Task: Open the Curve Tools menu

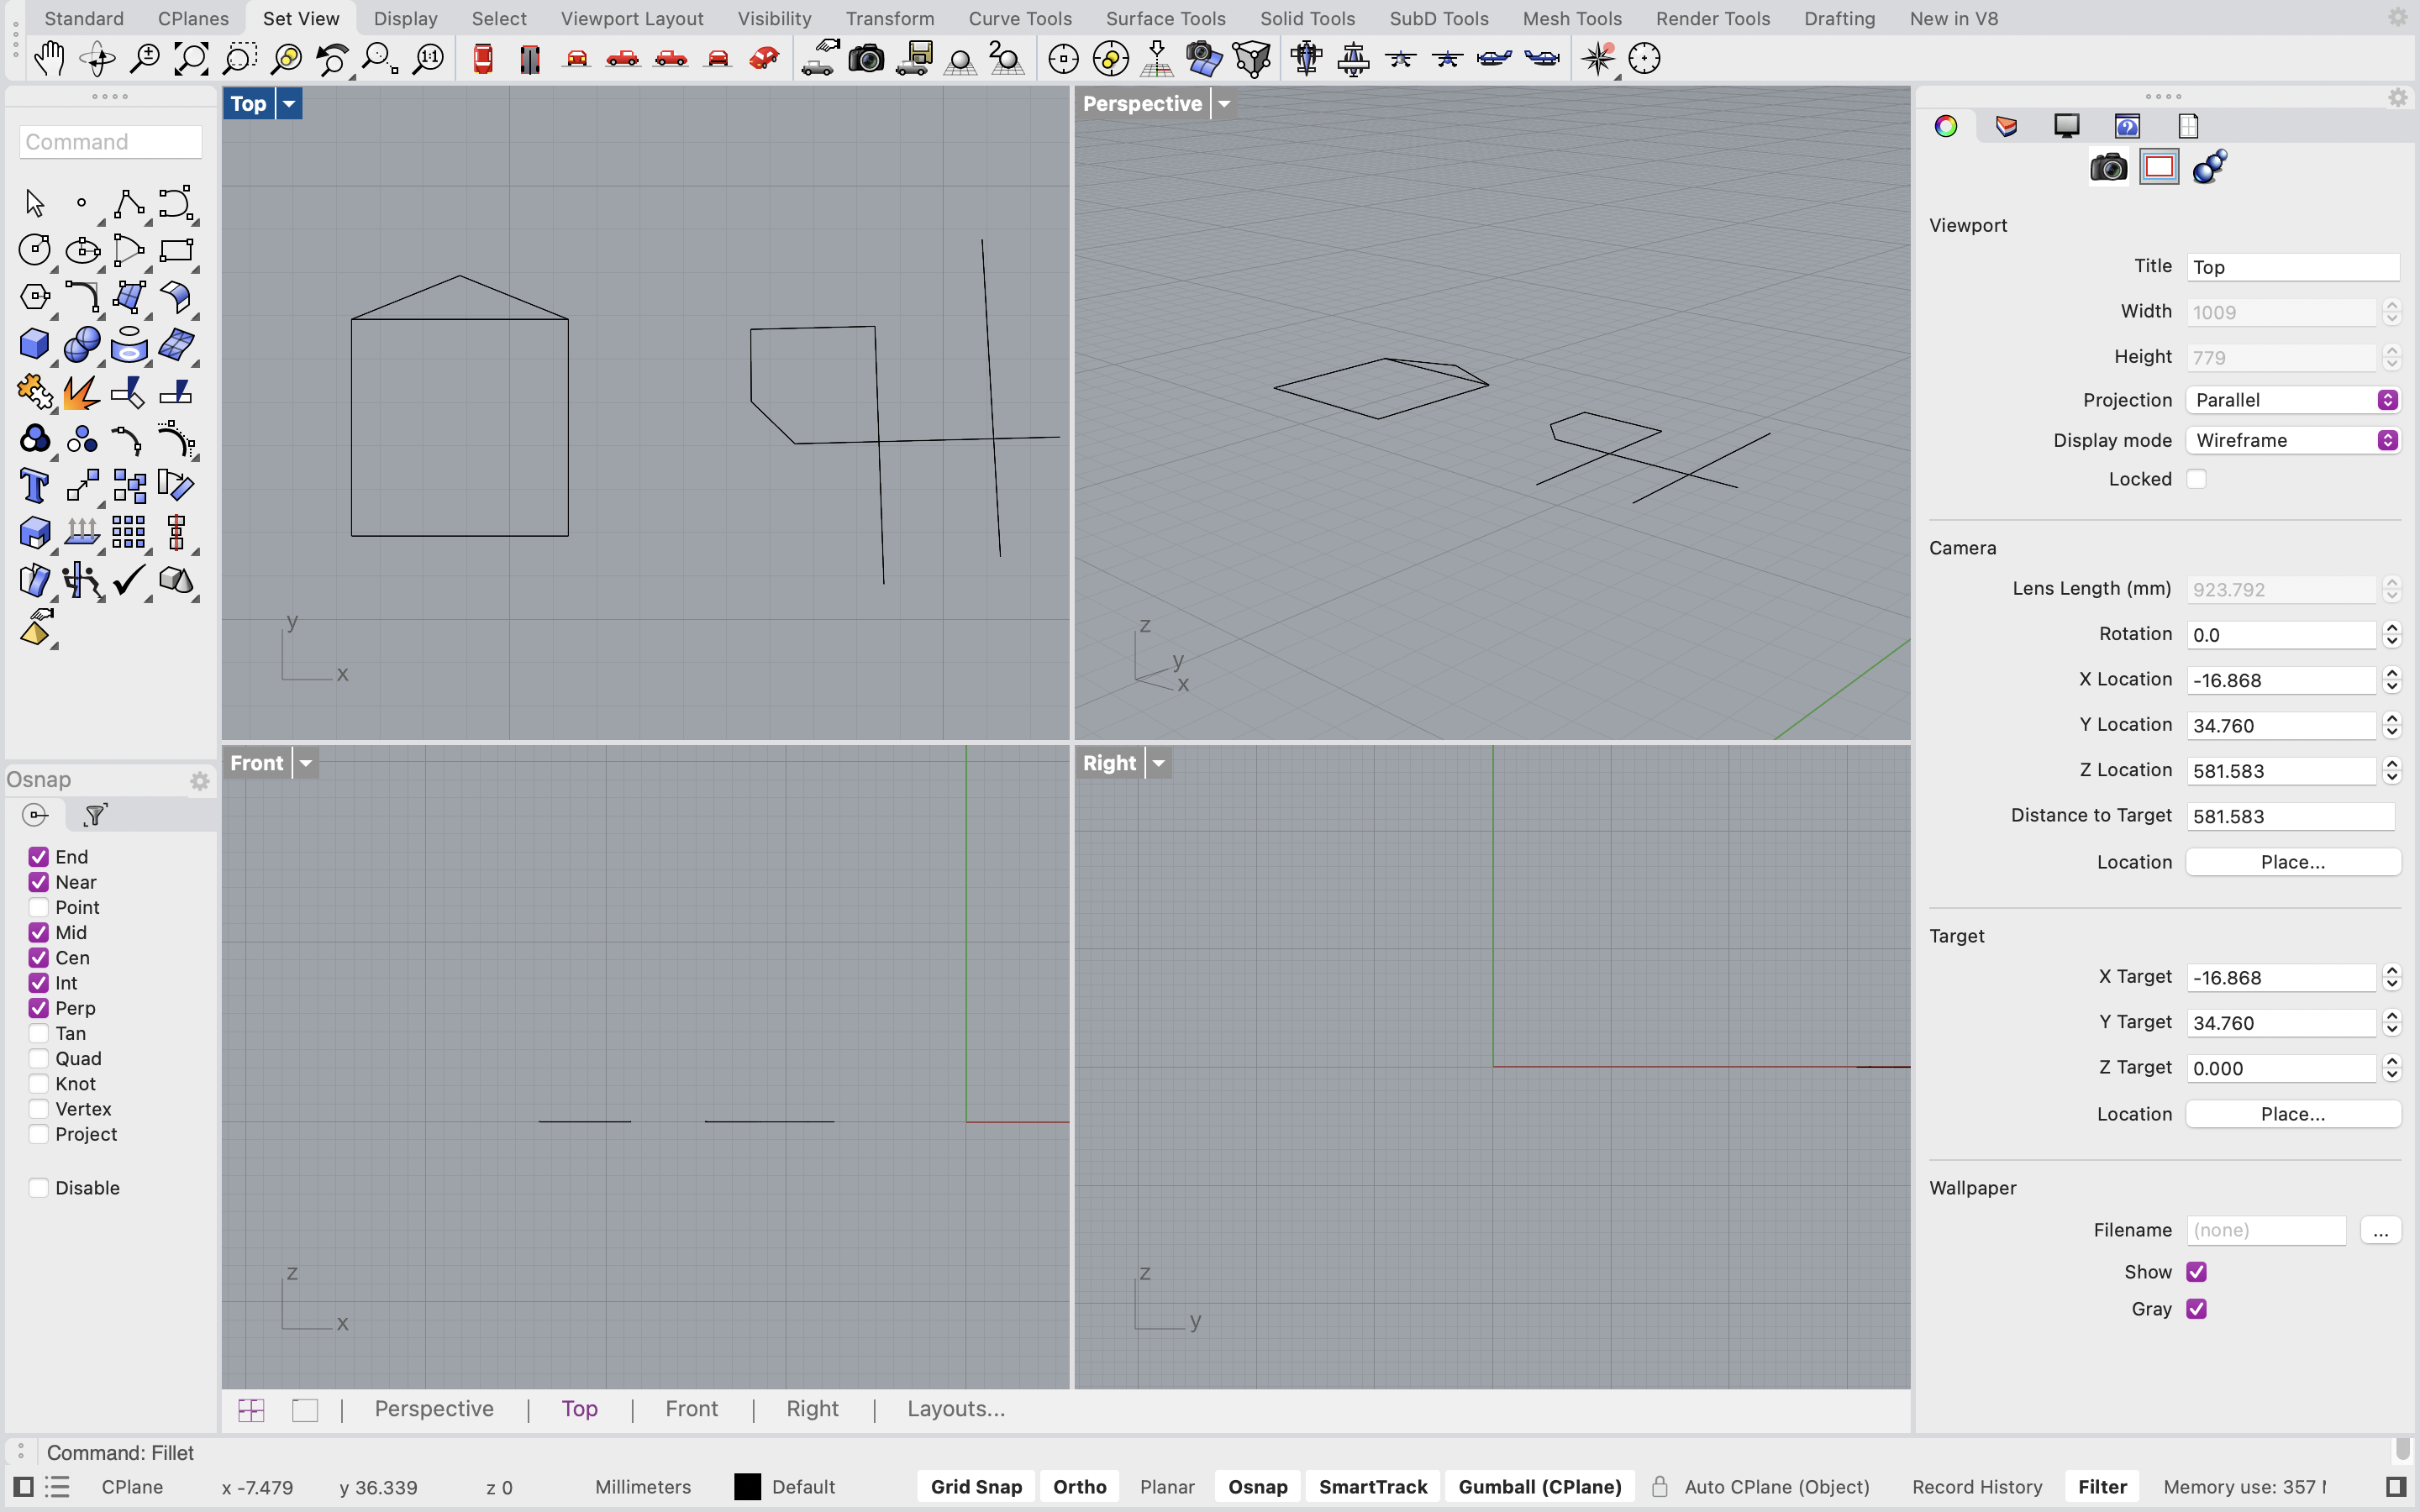Action: click(1019, 18)
